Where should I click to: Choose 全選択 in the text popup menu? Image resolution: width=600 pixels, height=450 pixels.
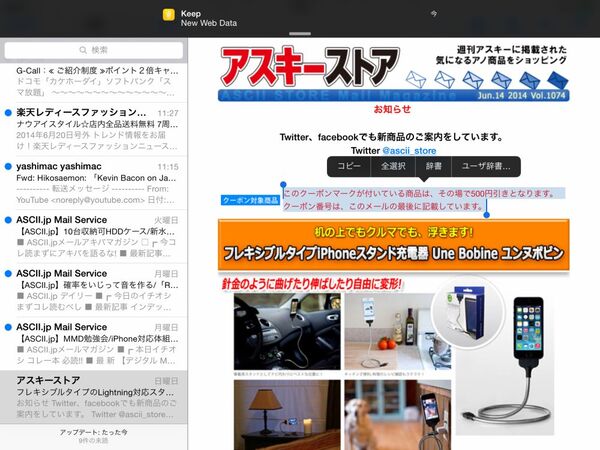(x=393, y=166)
